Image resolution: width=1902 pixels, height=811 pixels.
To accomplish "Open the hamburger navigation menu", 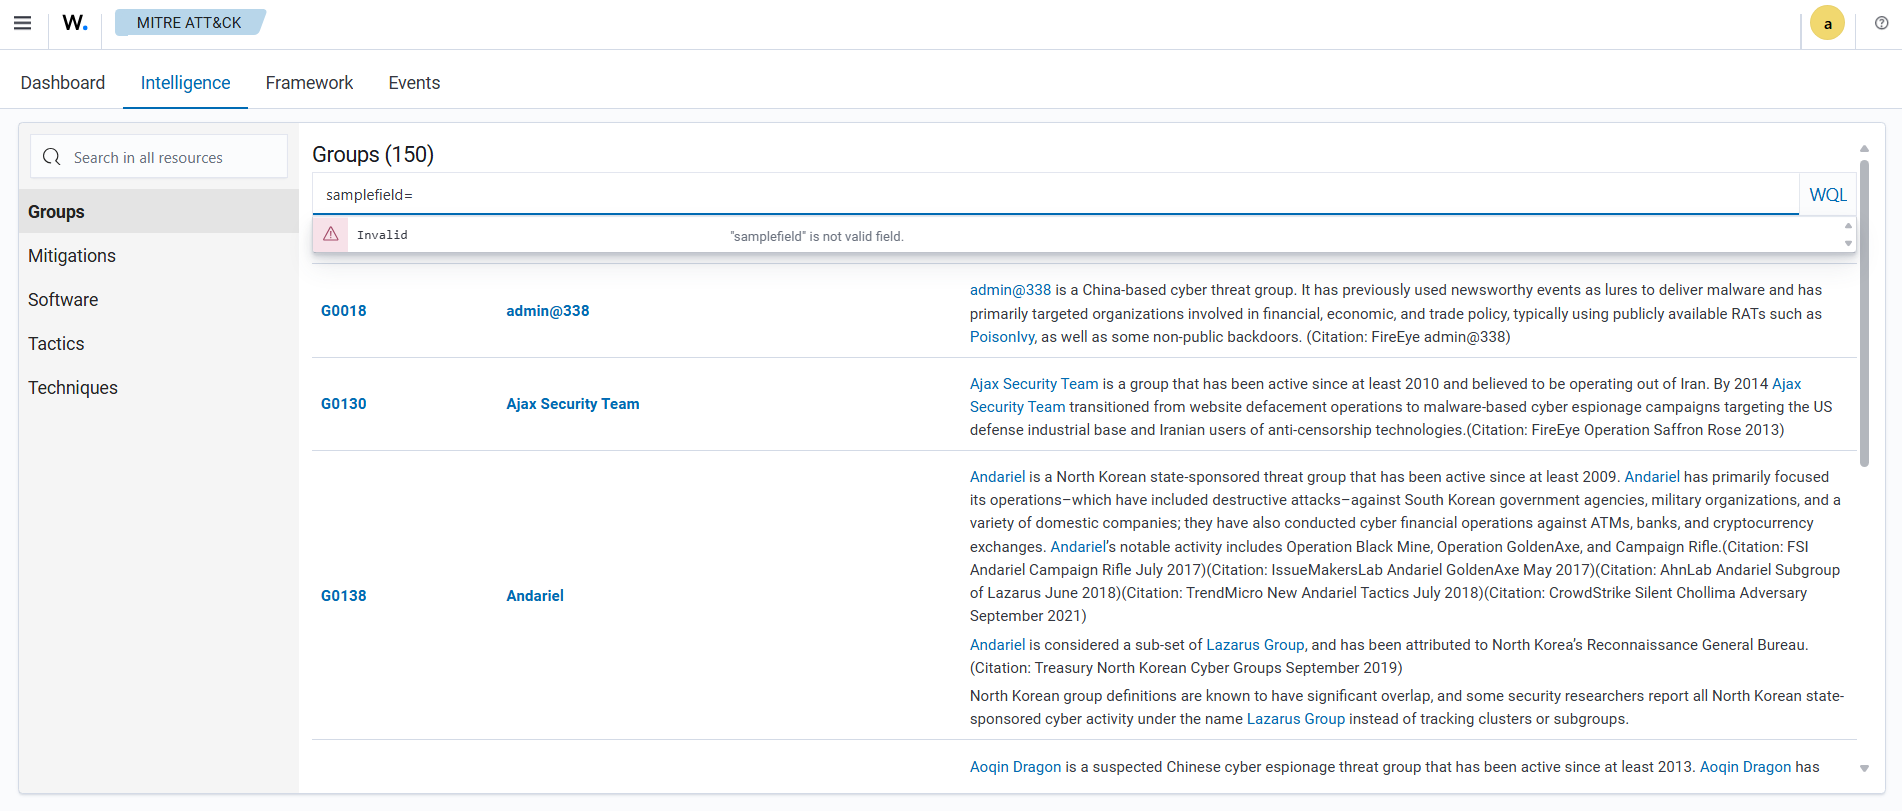I will (x=22, y=23).
